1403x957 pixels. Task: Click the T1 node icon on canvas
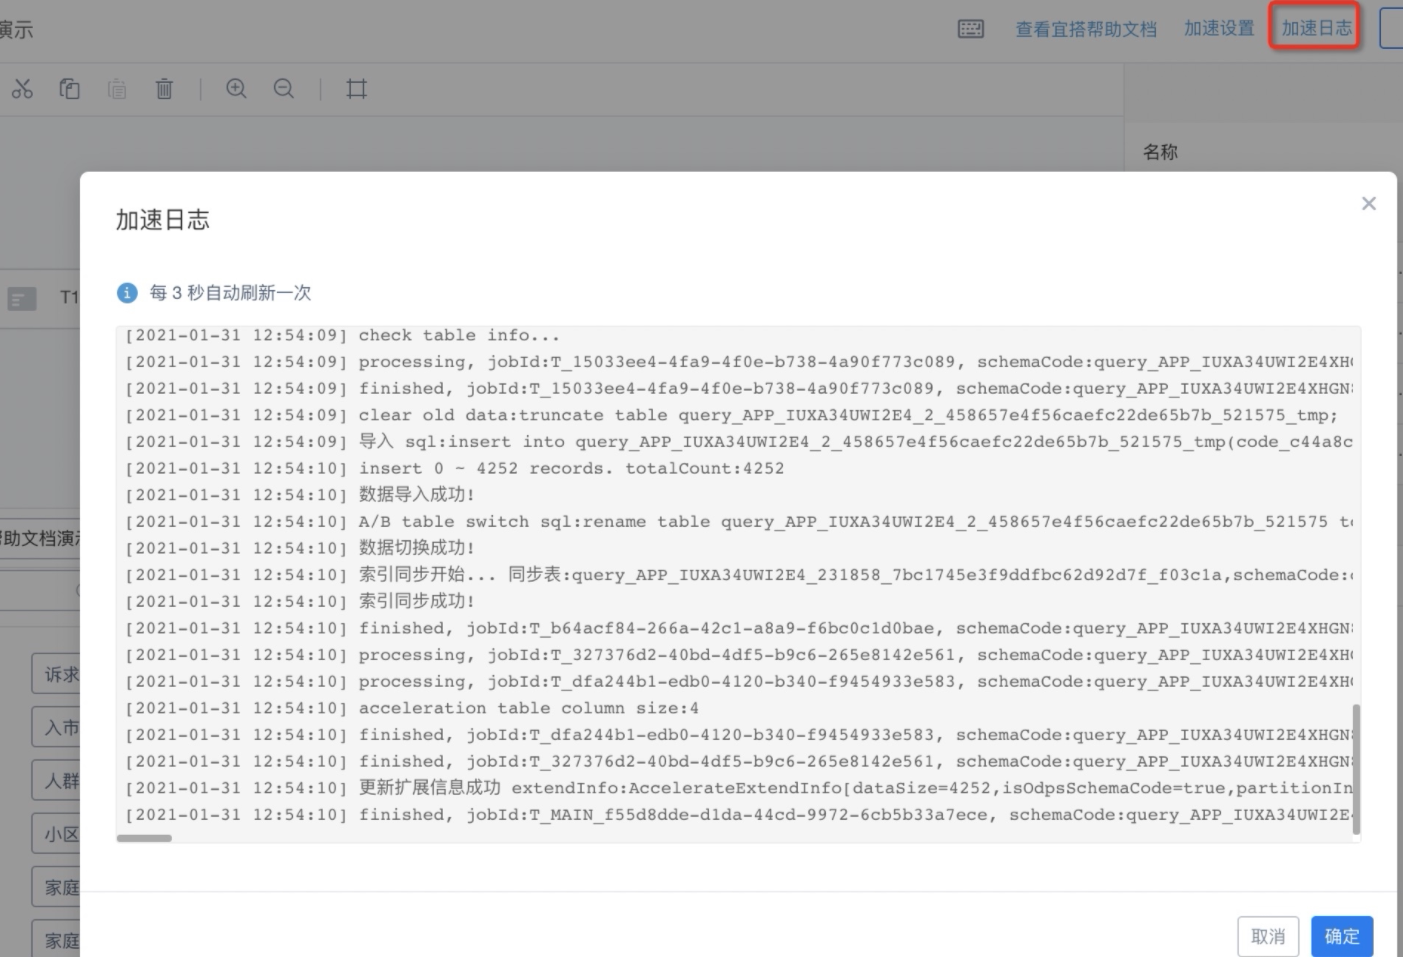(22, 298)
